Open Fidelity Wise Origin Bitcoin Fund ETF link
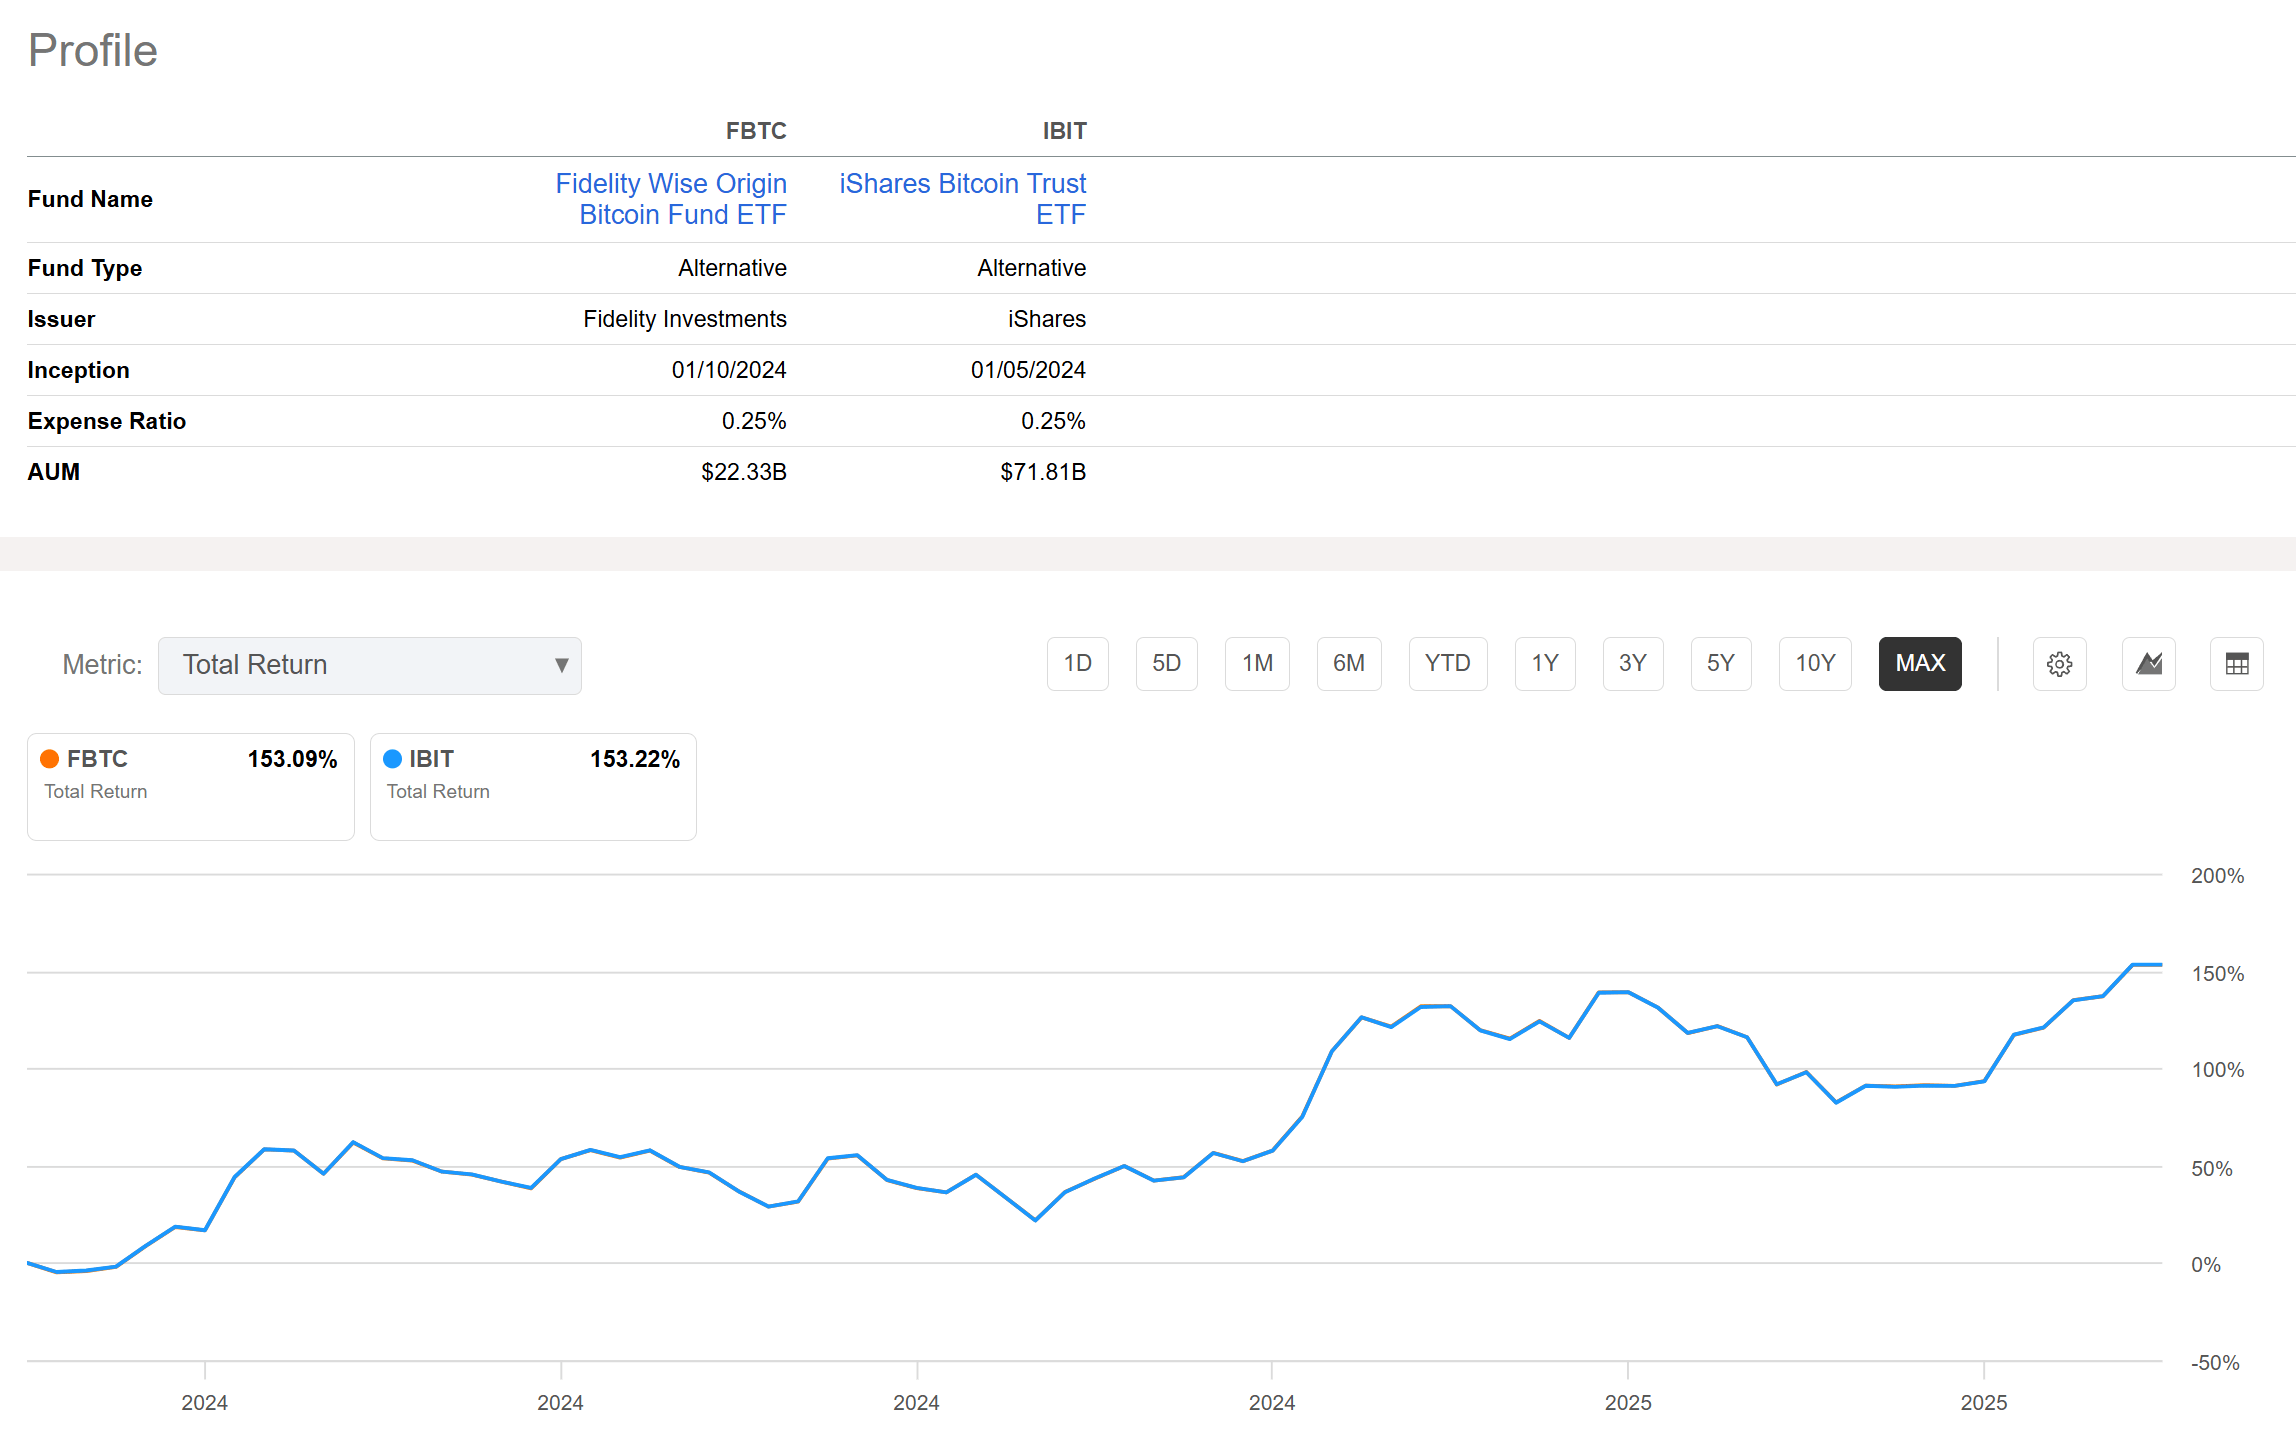Viewport: 2296px width, 1438px height. coord(671,199)
